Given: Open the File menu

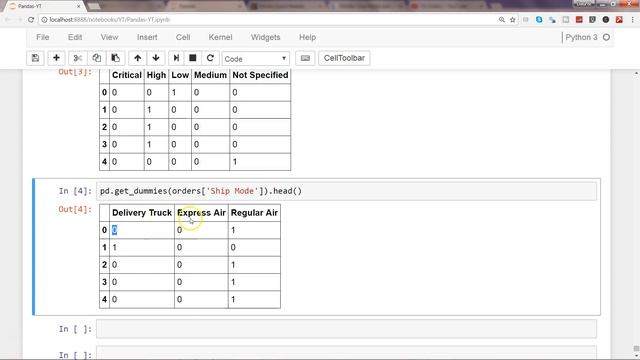Looking at the screenshot, I should [x=43, y=37].
